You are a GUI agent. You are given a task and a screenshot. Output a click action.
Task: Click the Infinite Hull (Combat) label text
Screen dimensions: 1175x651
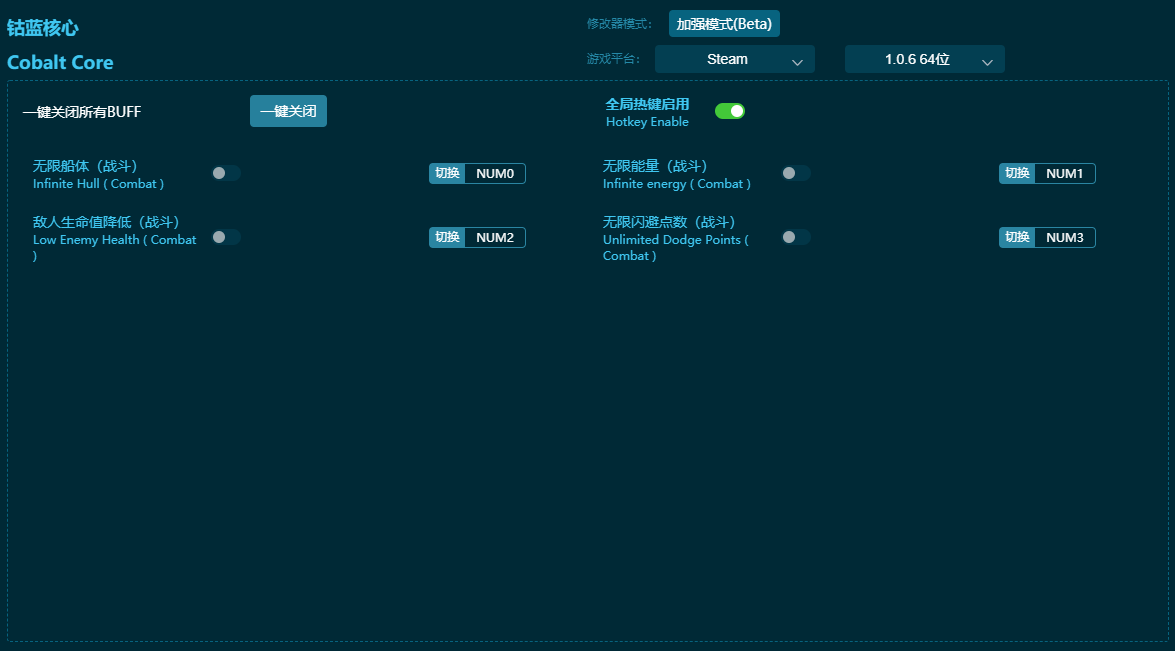pos(98,184)
